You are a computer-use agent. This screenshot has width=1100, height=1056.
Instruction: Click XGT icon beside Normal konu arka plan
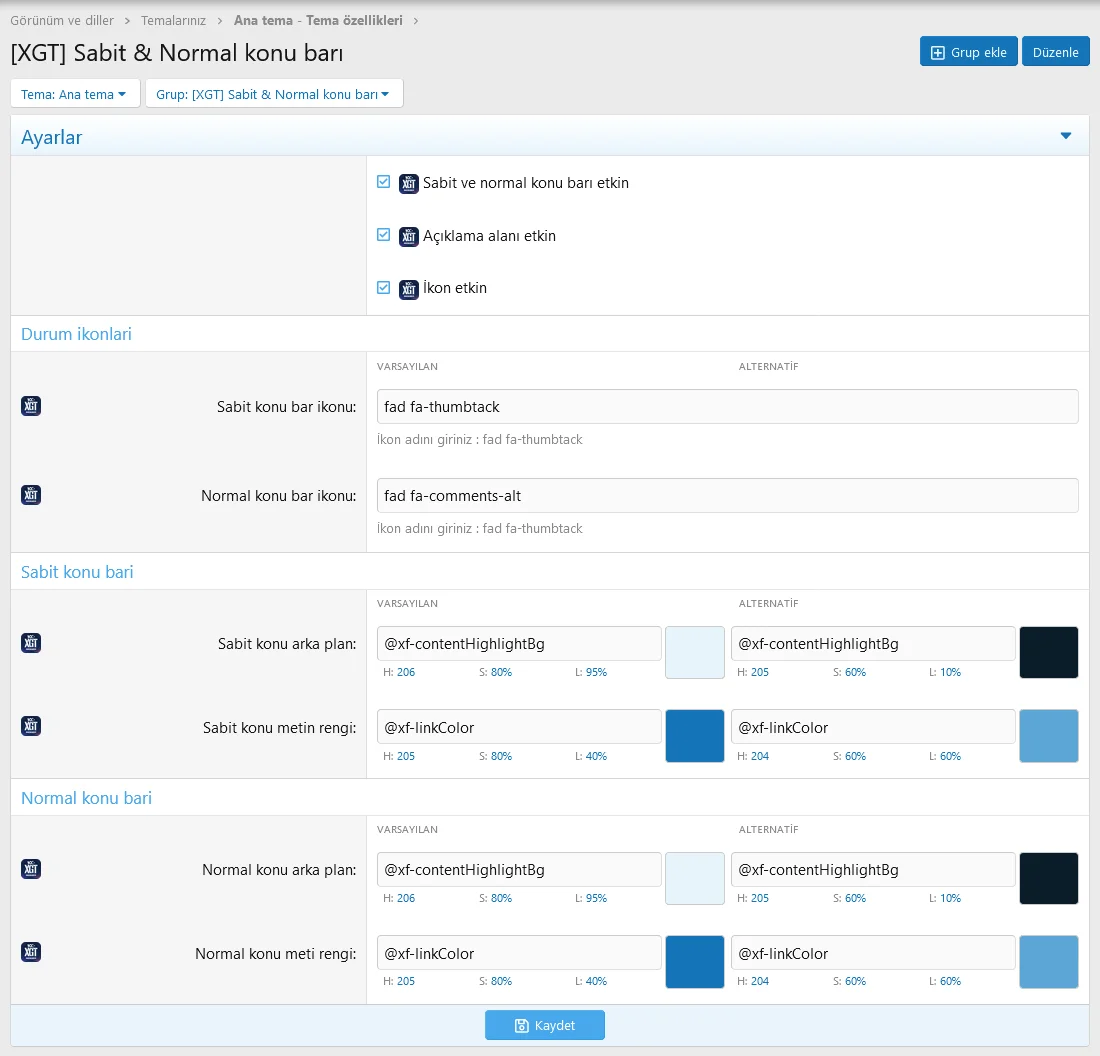pos(31,869)
